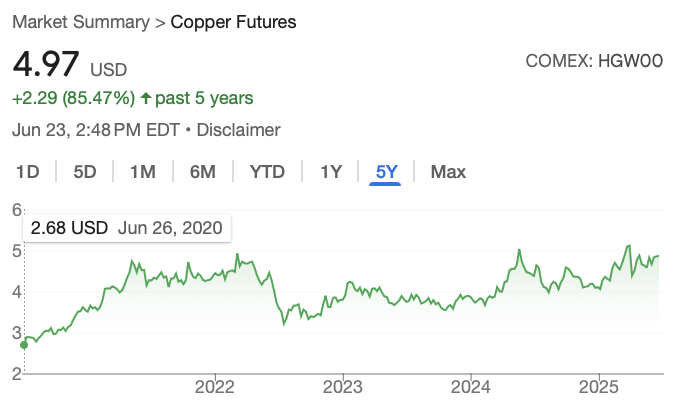Click the 2022 x-axis label

pos(214,387)
